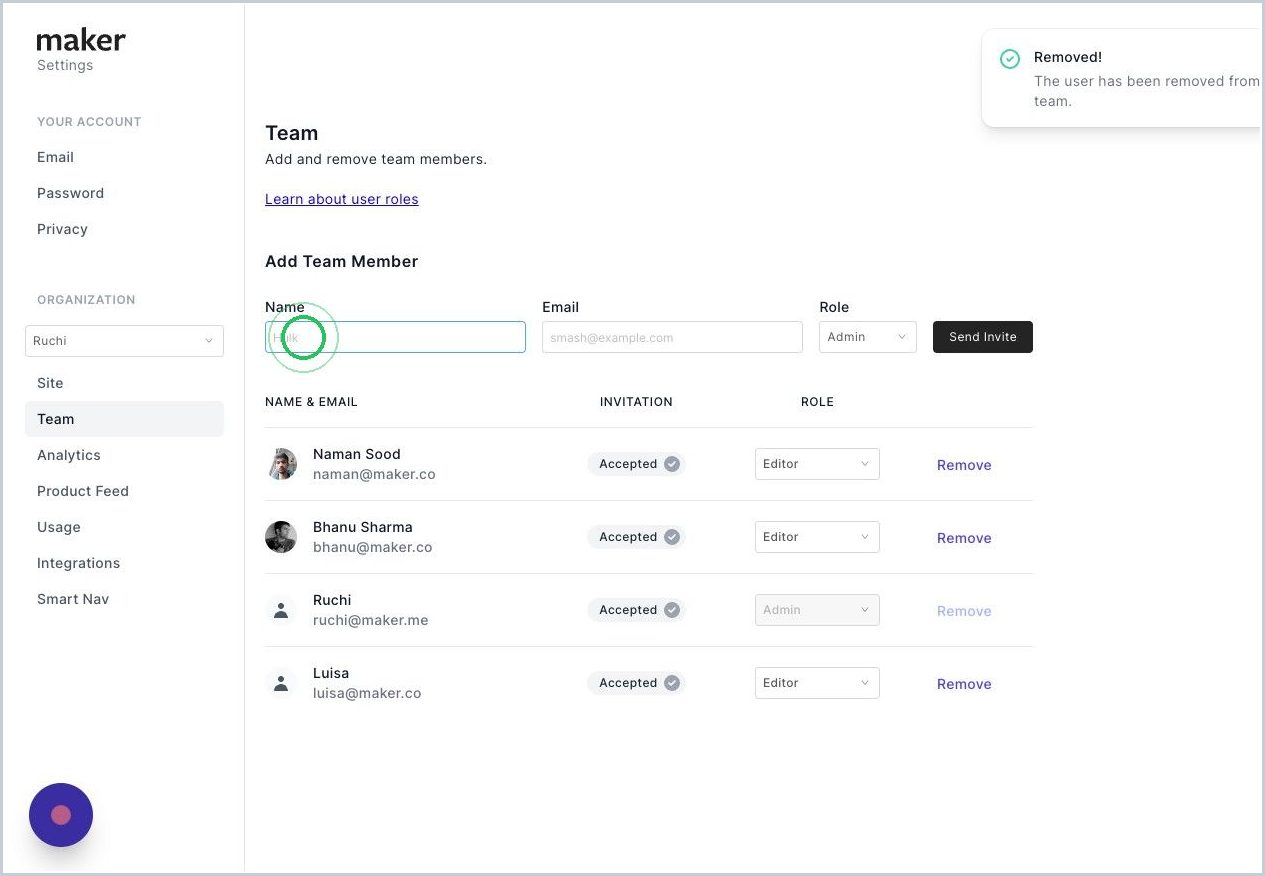The width and height of the screenshot is (1265, 876).
Task: Go to Site settings
Action: (50, 383)
